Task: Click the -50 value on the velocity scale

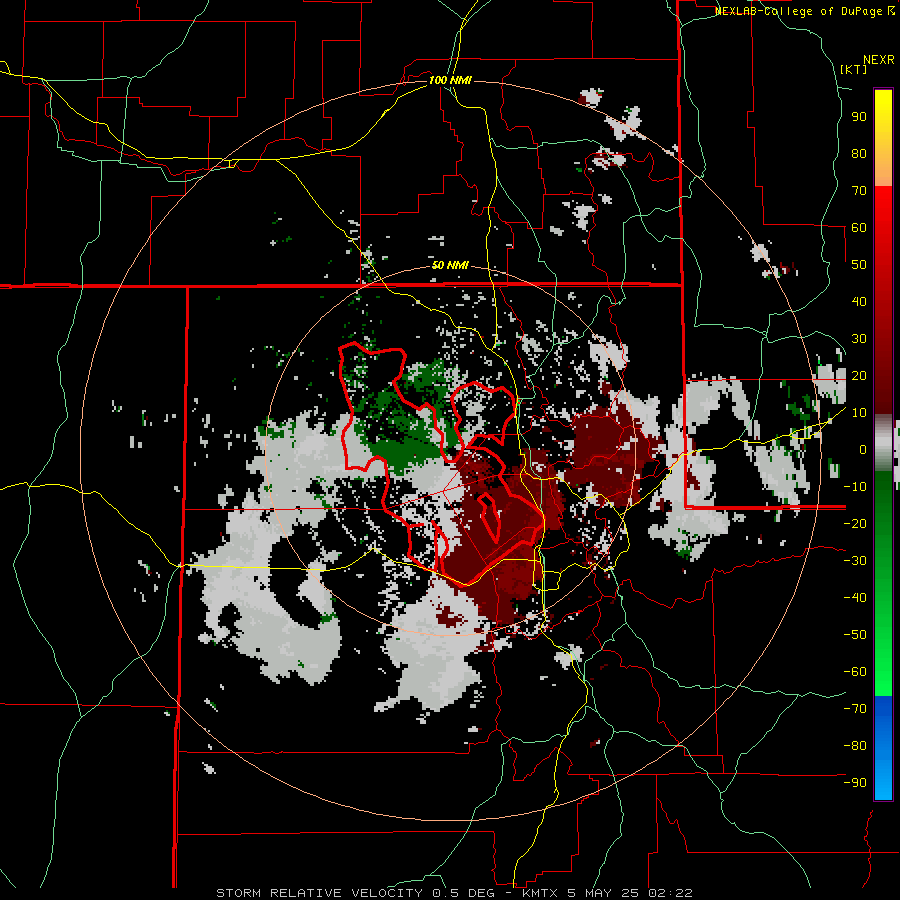Action: (x=855, y=635)
